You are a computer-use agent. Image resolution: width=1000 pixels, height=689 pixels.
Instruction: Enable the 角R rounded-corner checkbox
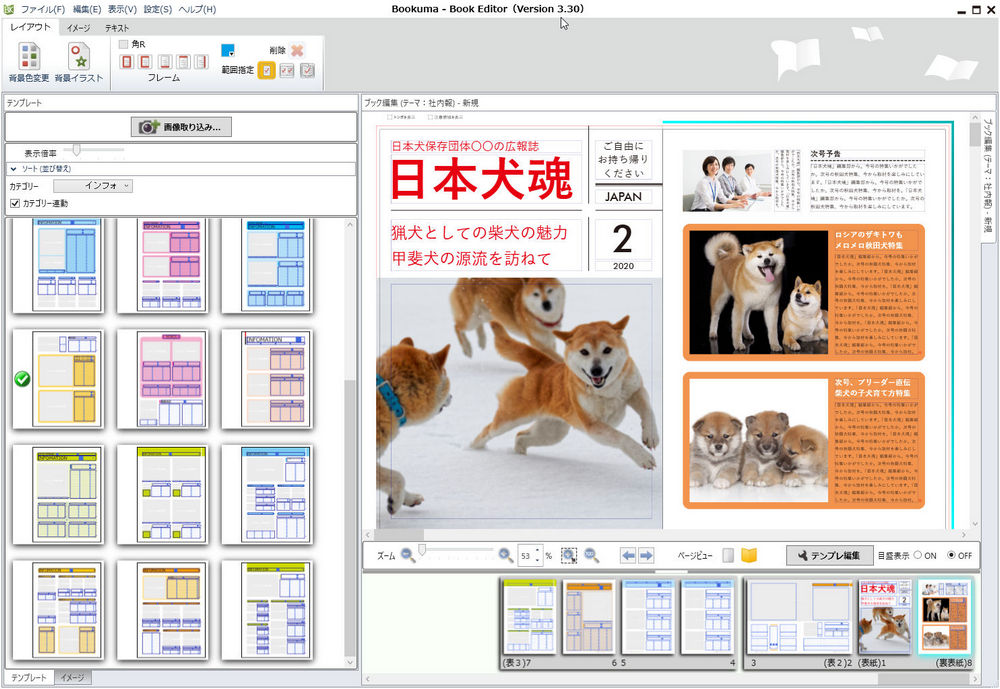pos(124,42)
